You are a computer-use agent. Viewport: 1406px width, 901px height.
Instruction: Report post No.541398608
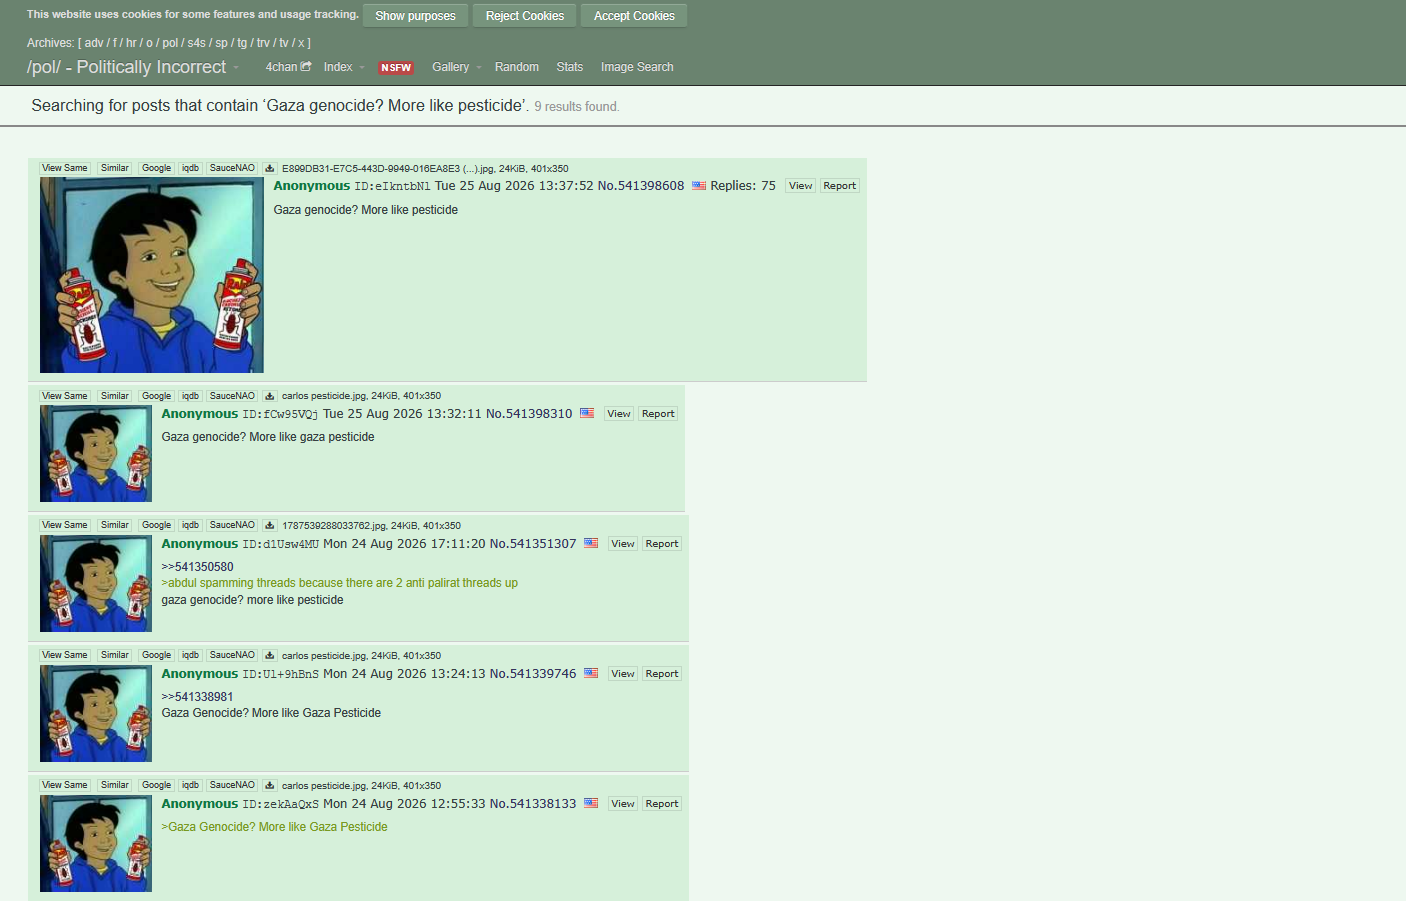[840, 186]
